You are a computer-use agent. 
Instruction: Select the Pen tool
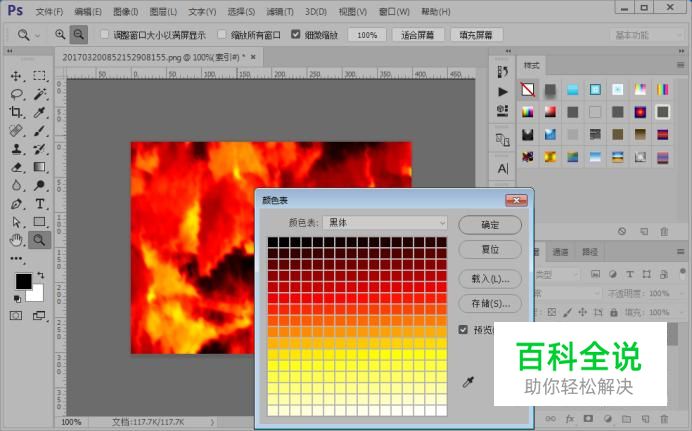(16, 204)
